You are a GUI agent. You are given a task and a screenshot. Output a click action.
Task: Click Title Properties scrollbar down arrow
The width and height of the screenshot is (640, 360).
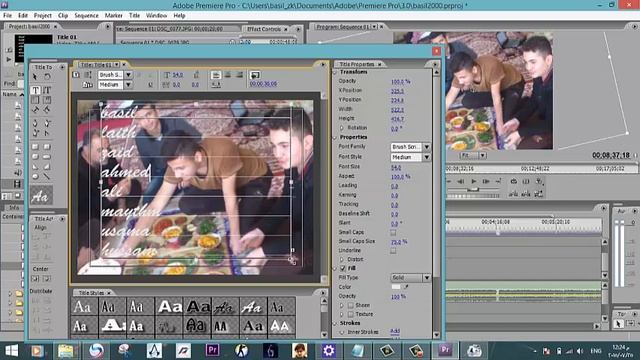(436, 335)
